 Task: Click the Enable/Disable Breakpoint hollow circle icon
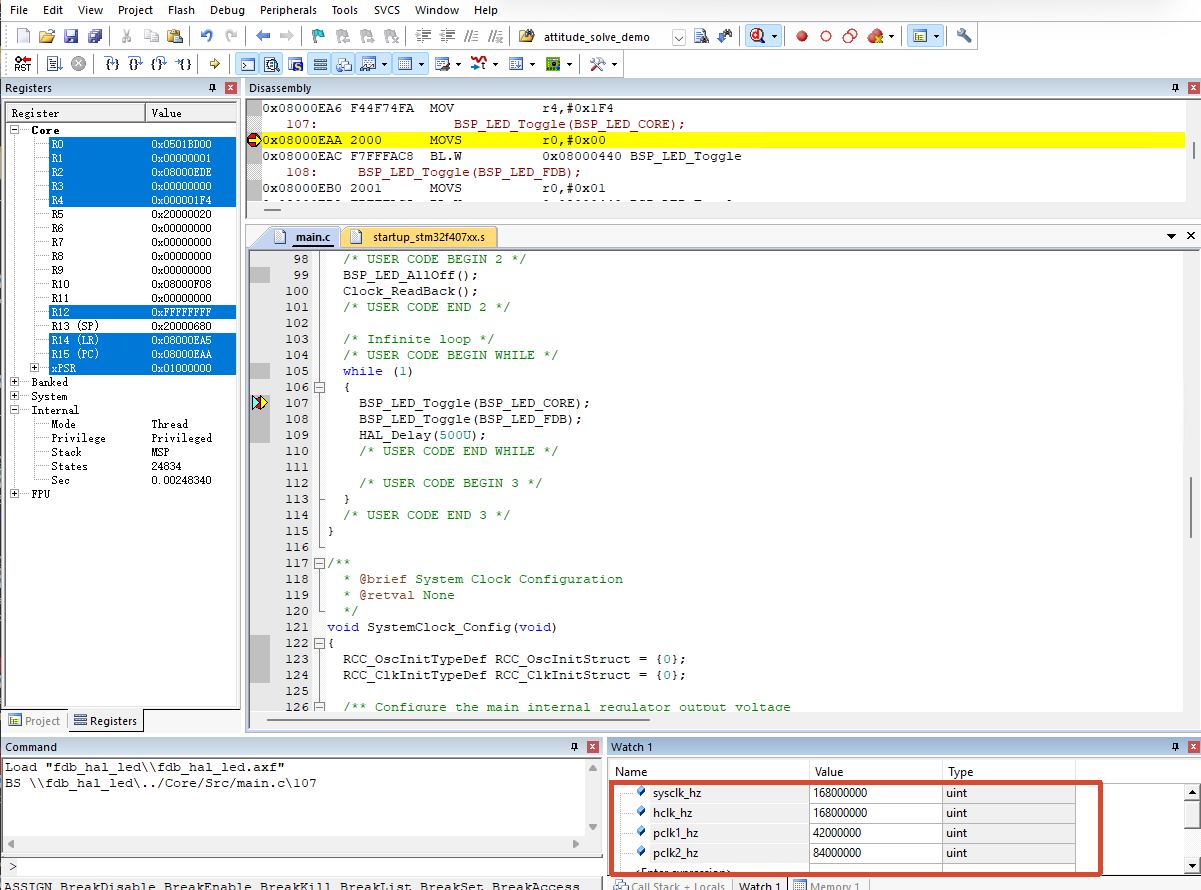826,36
